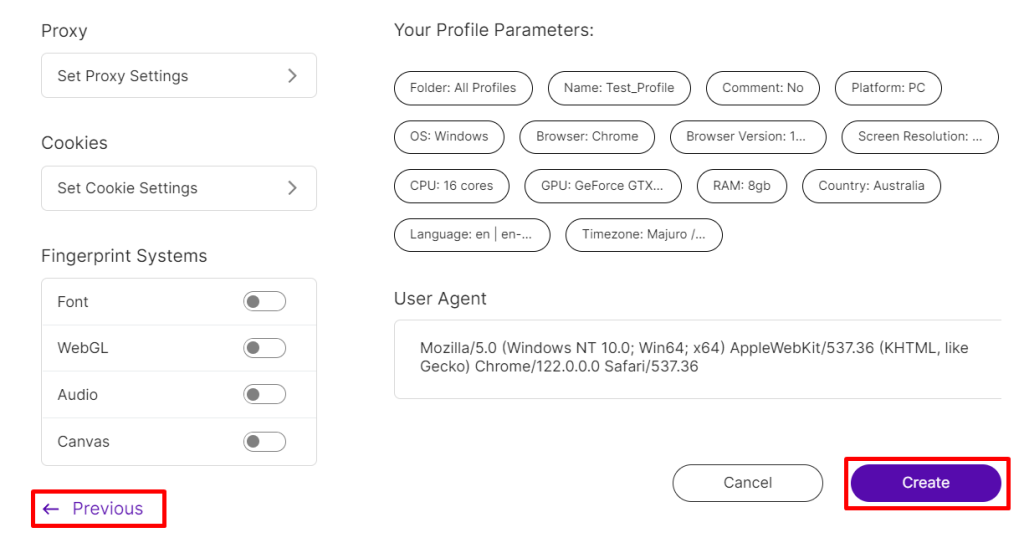Click the Country: Australia parameter tag
Screen dimensions: 1024x548
point(871,186)
